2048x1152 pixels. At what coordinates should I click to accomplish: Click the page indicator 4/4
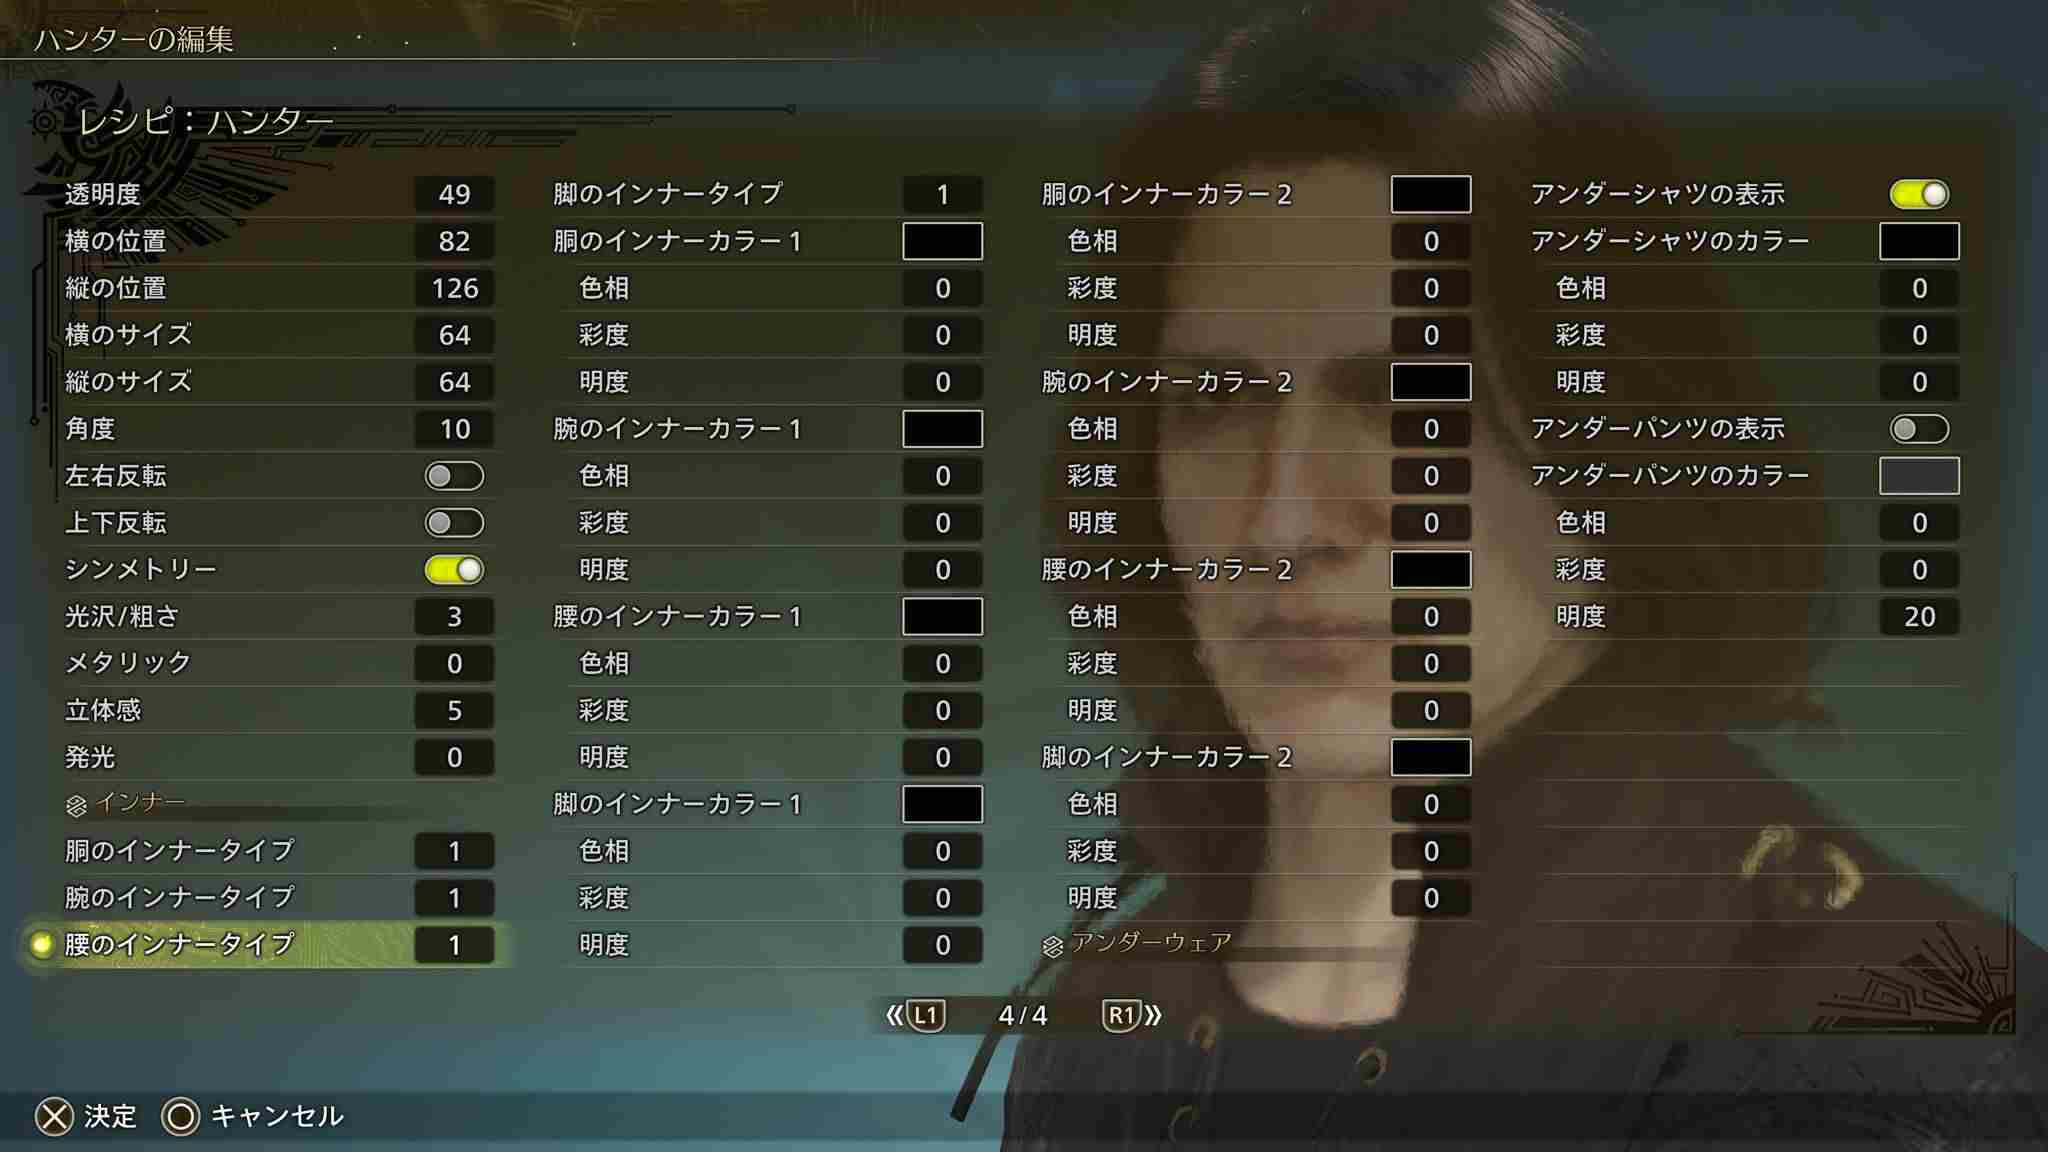(1023, 1016)
